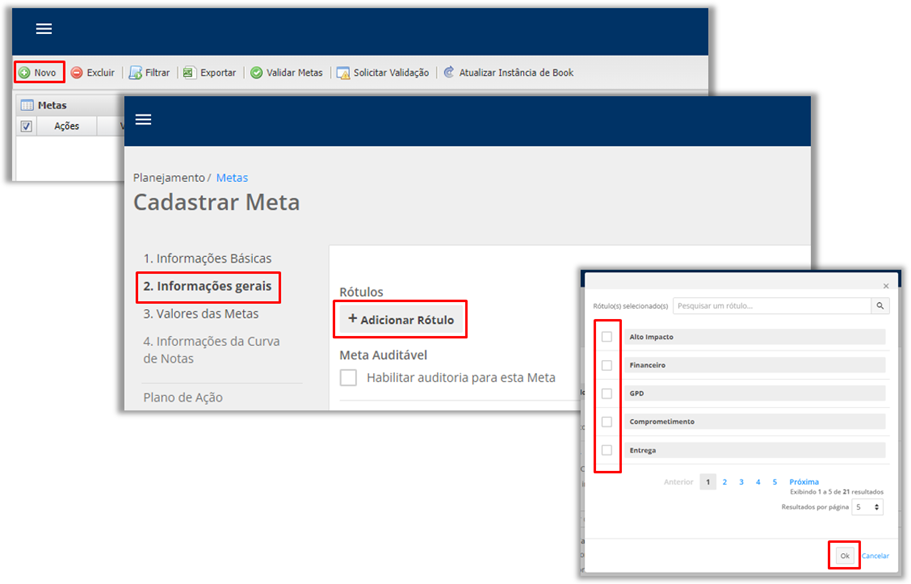Click the Novo green plus icon
Image resolution: width=911 pixels, height=584 pixels.
(x=24, y=73)
